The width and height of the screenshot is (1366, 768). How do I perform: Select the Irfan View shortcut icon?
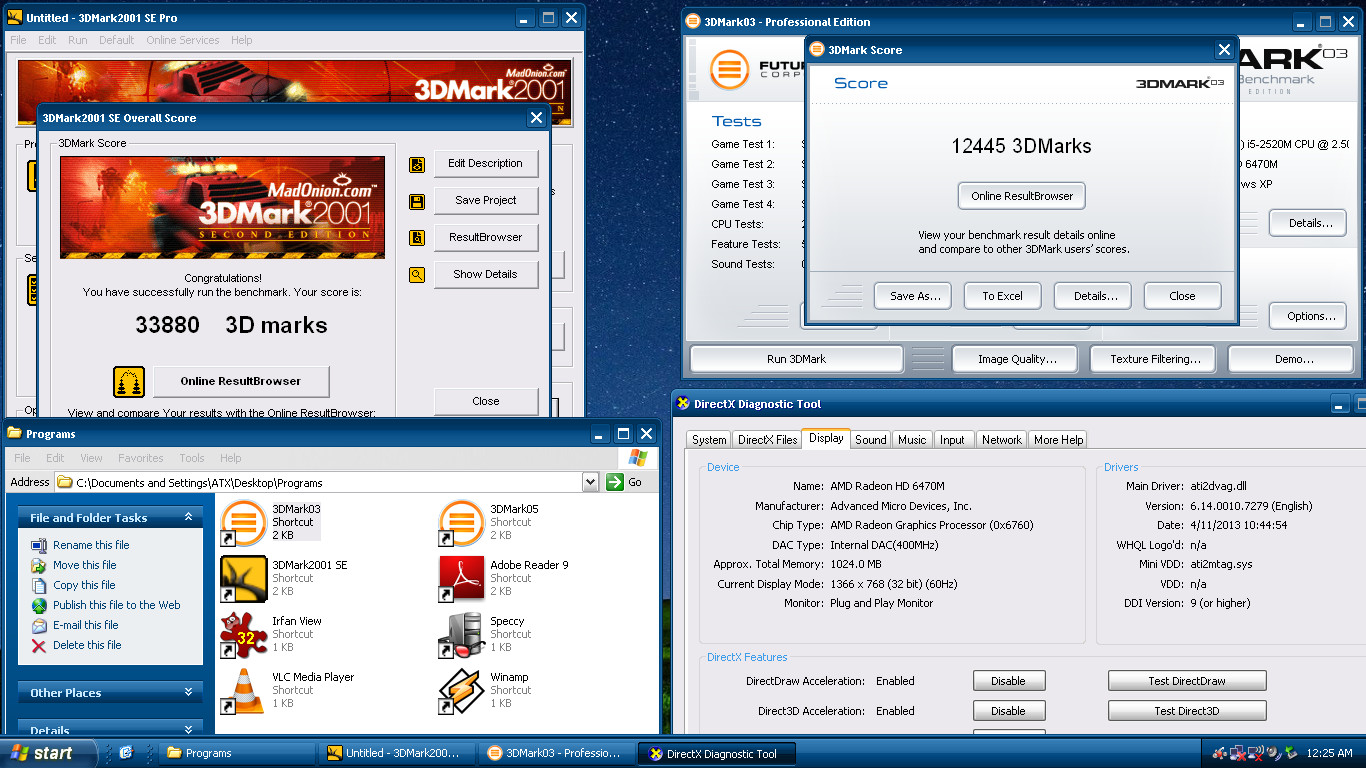(243, 635)
